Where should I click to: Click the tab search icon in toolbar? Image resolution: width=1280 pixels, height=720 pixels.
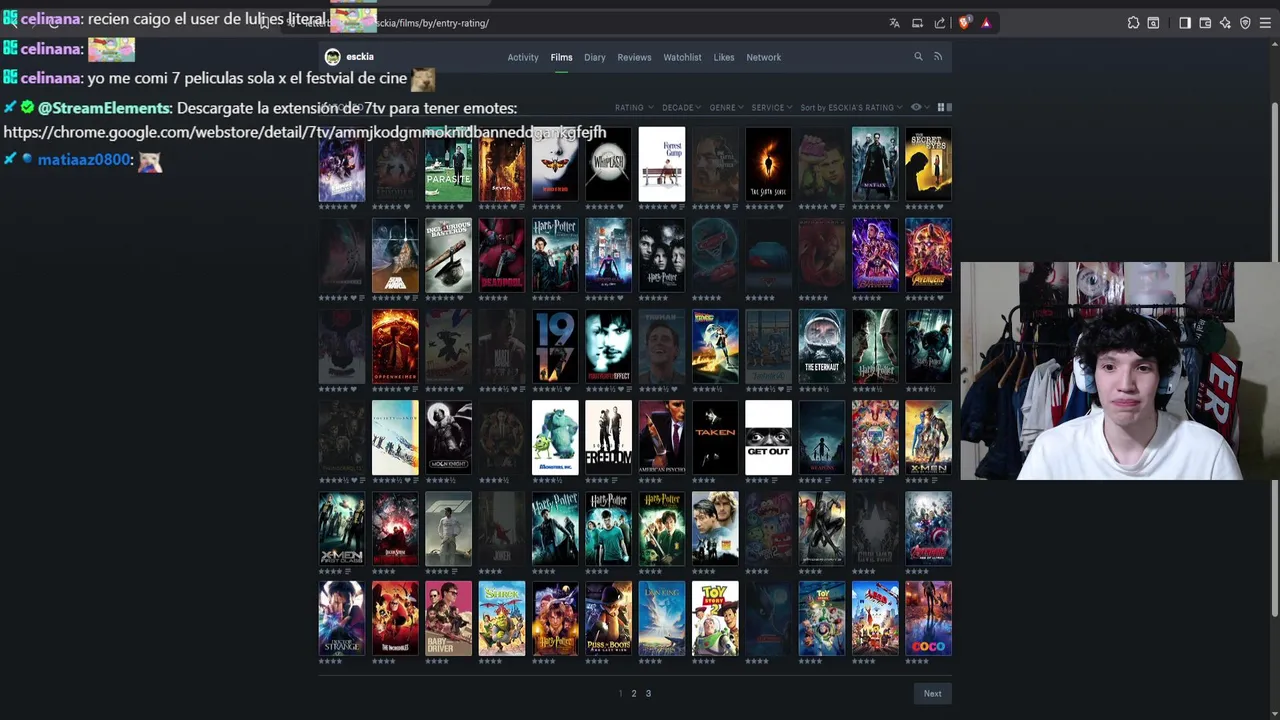click(1153, 23)
